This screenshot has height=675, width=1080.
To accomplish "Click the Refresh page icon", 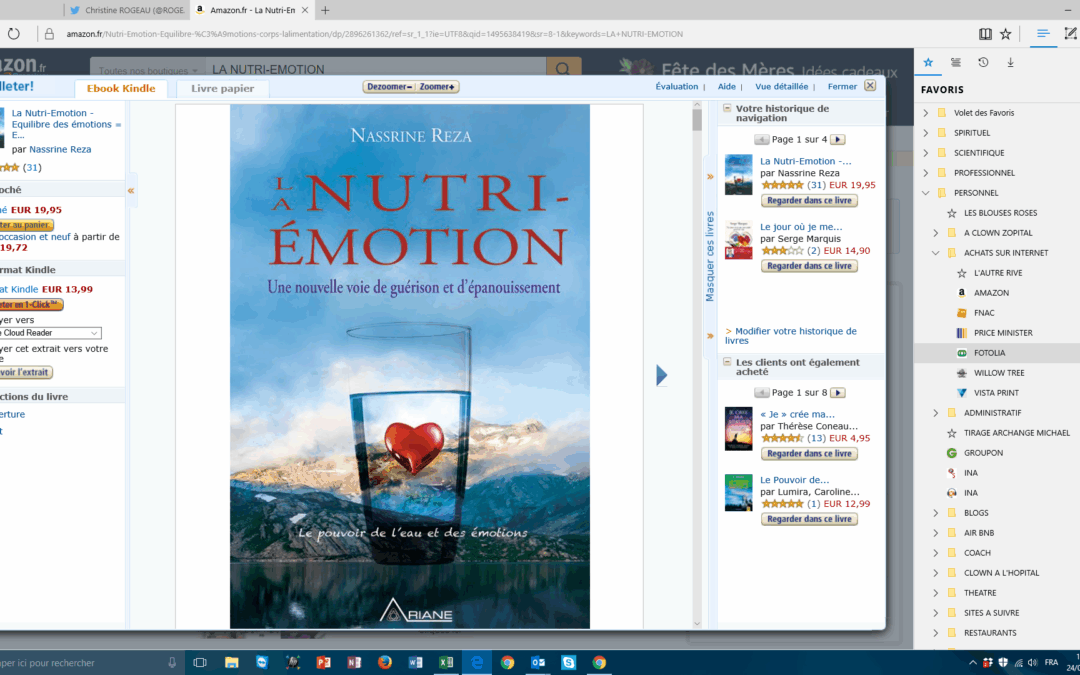I will pos(14,34).
